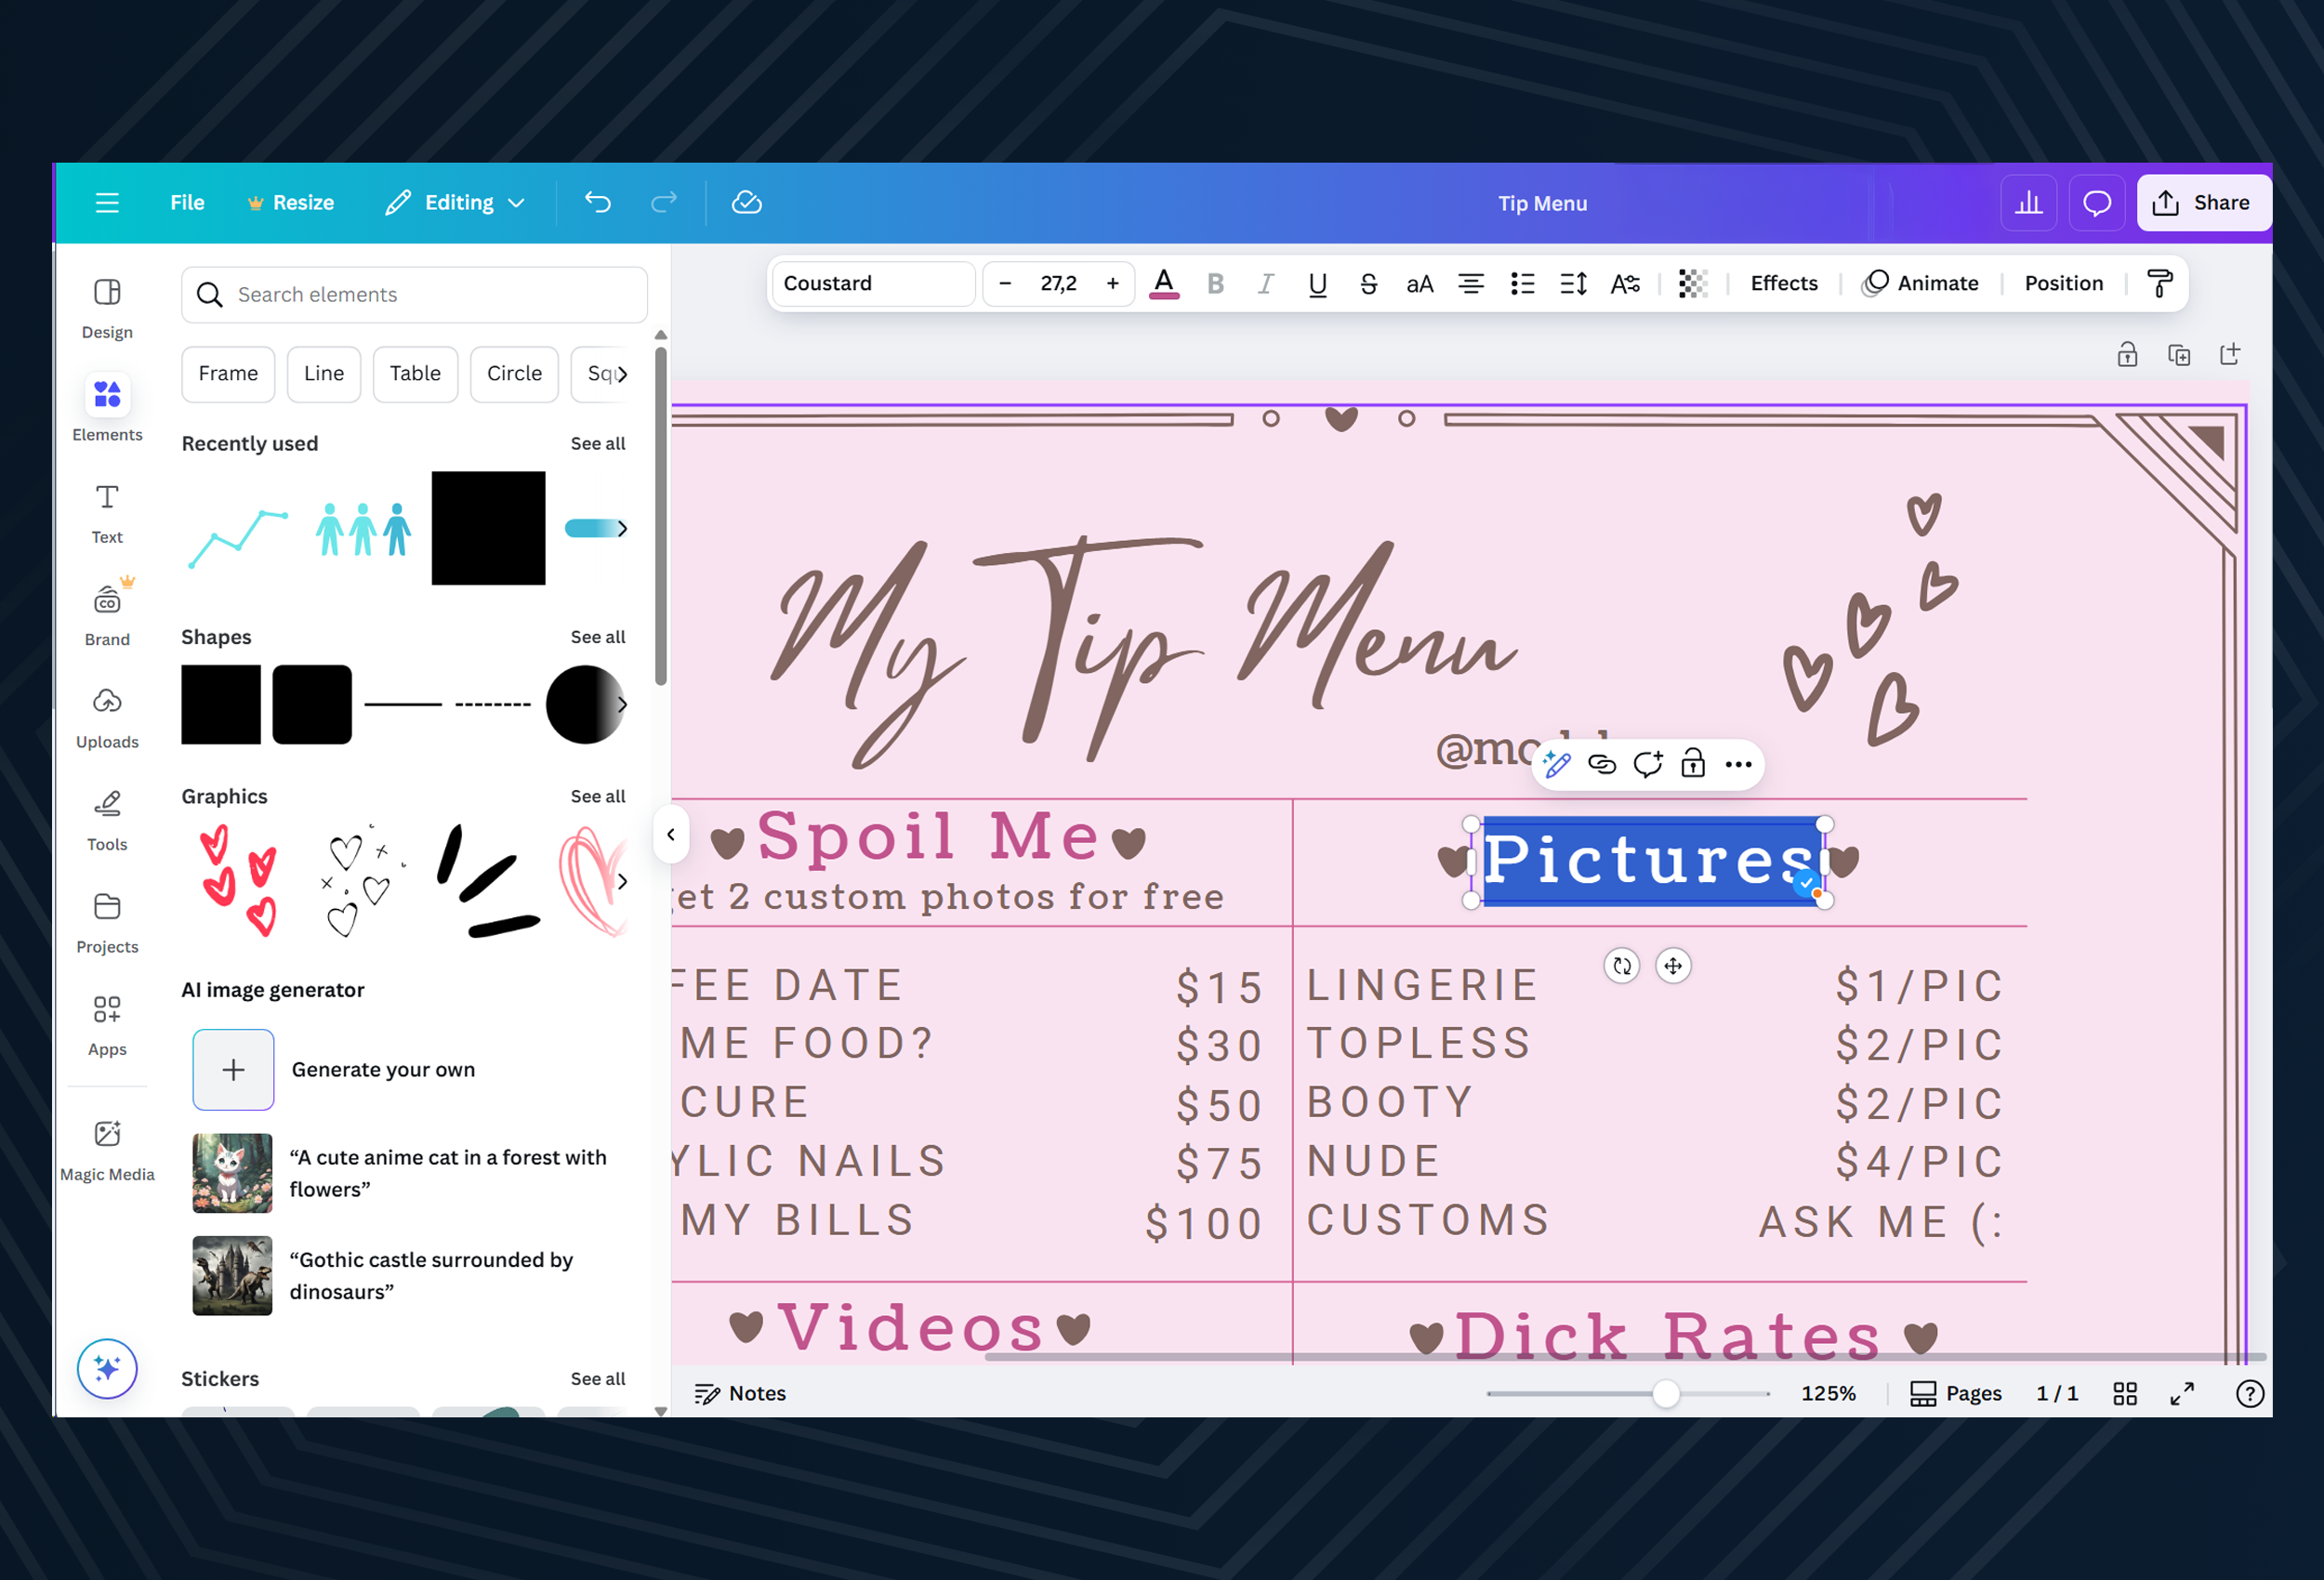
Task: Open the text color swatch
Action: click(1163, 284)
